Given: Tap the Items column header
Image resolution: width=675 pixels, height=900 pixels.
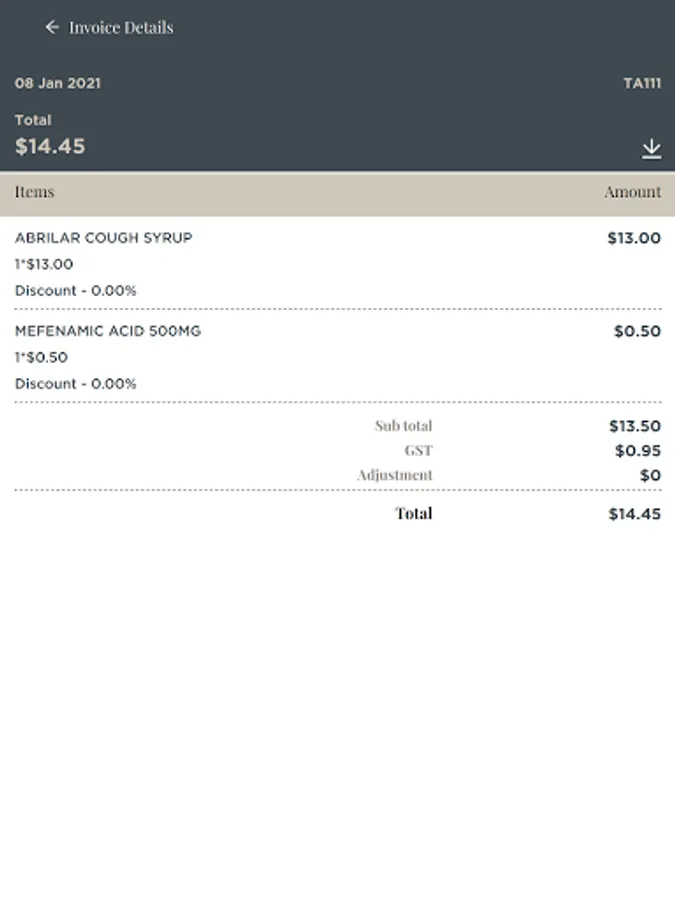Looking at the screenshot, I should point(34,192).
